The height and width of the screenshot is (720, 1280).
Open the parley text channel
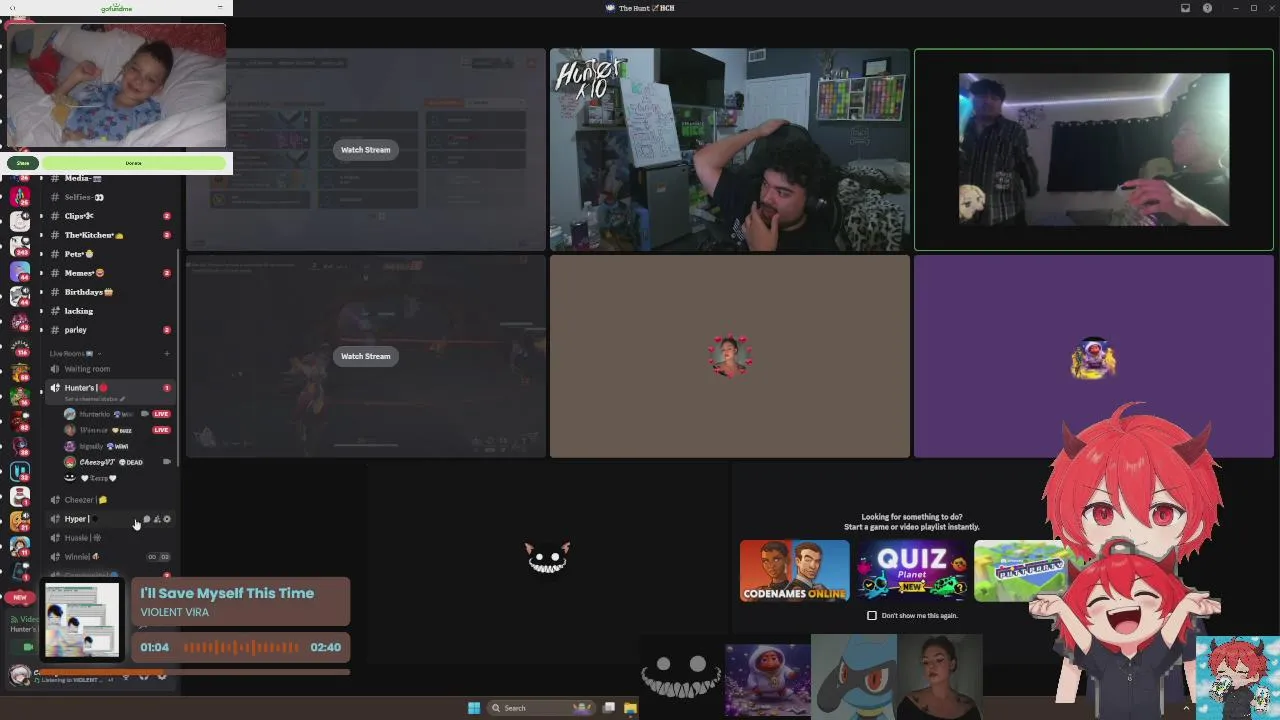click(x=108, y=330)
